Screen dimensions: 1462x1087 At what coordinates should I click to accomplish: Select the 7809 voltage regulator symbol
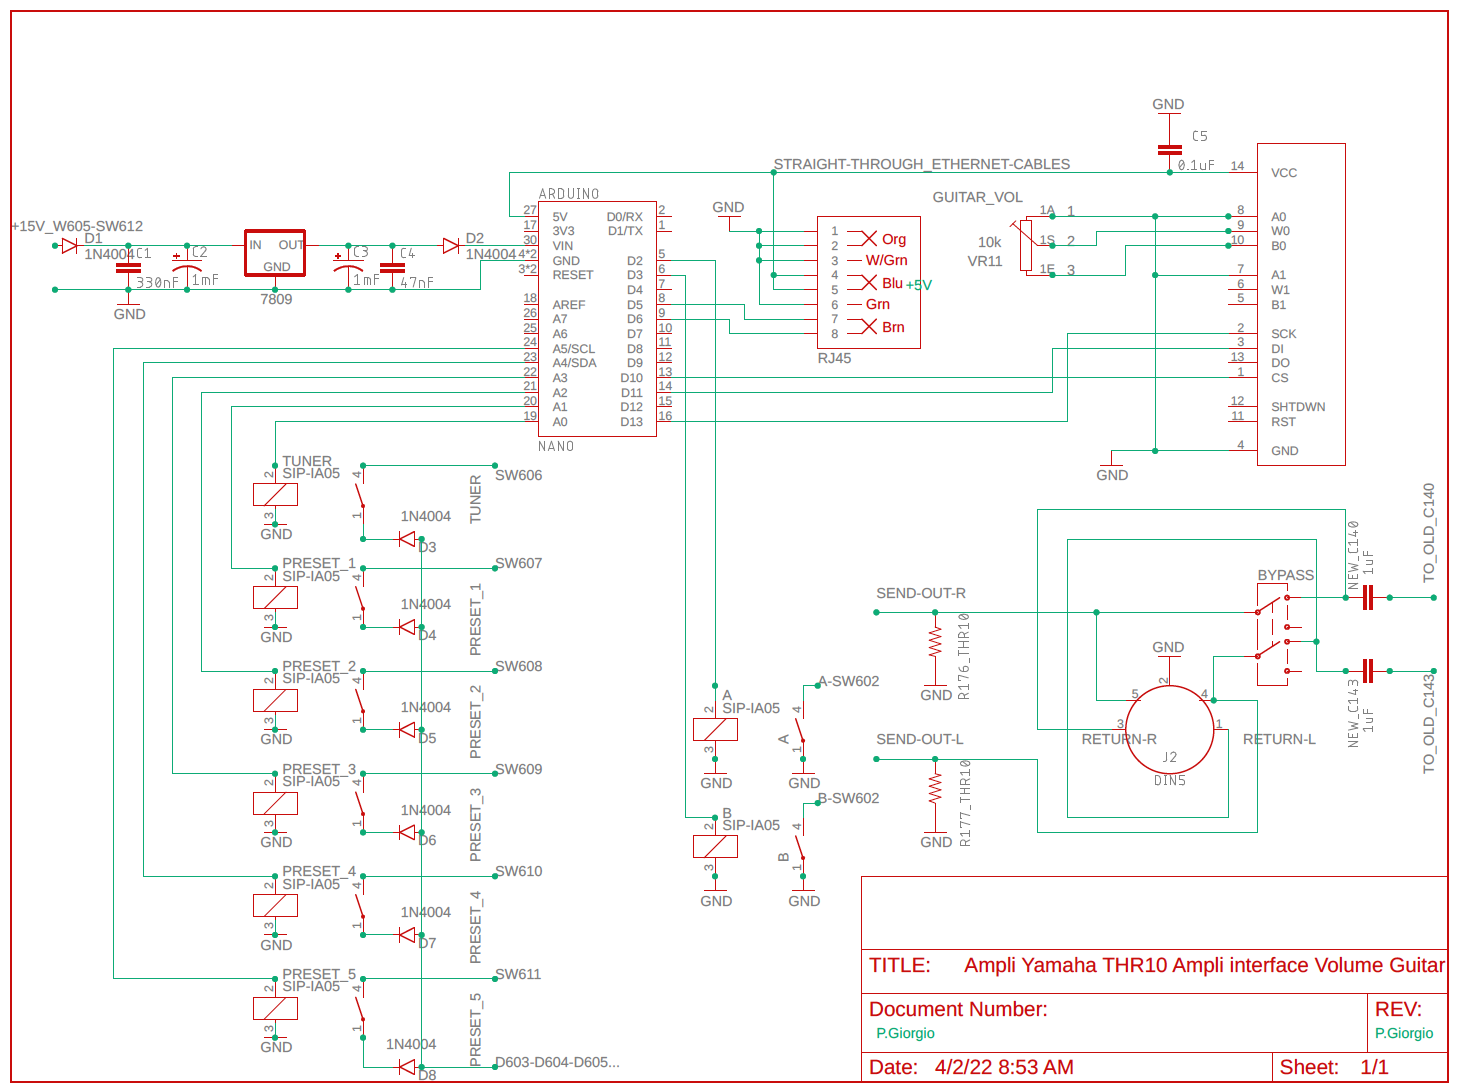tap(275, 253)
